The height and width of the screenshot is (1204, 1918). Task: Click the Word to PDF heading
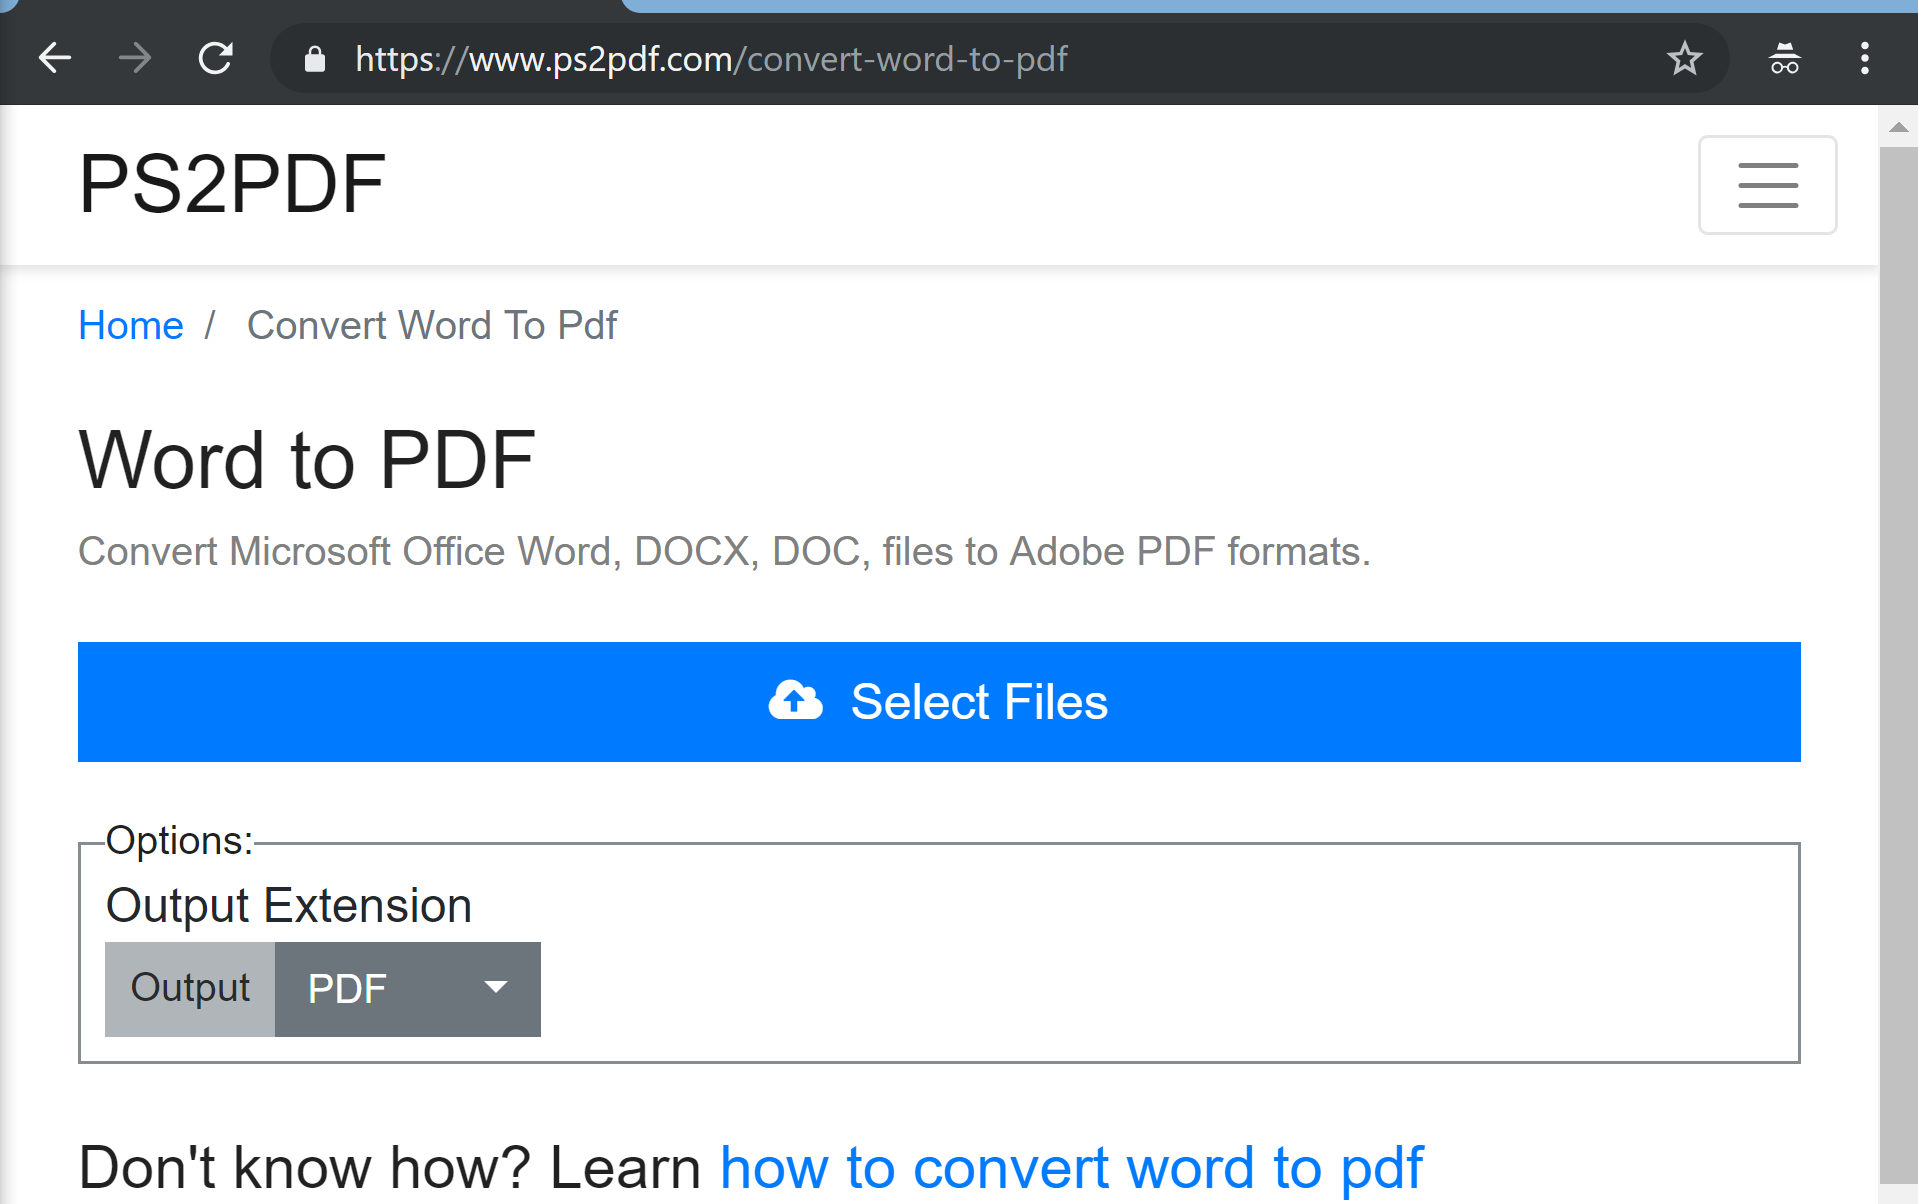coord(307,460)
